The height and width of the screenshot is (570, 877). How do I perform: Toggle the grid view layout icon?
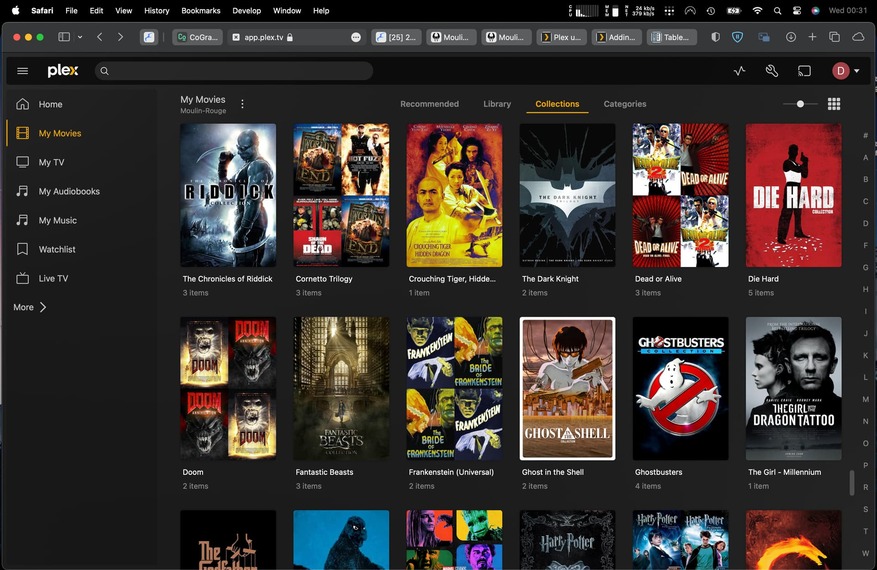pos(834,104)
